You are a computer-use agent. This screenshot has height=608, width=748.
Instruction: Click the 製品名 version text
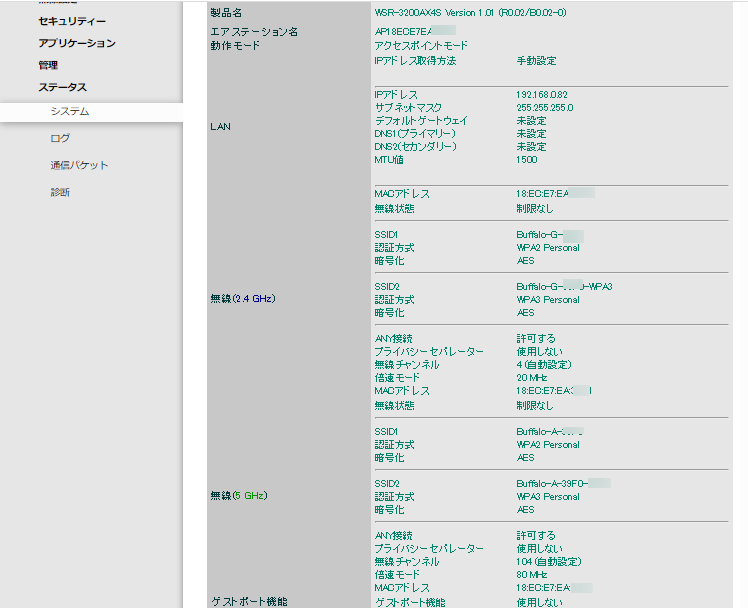pyautogui.click(x=470, y=13)
